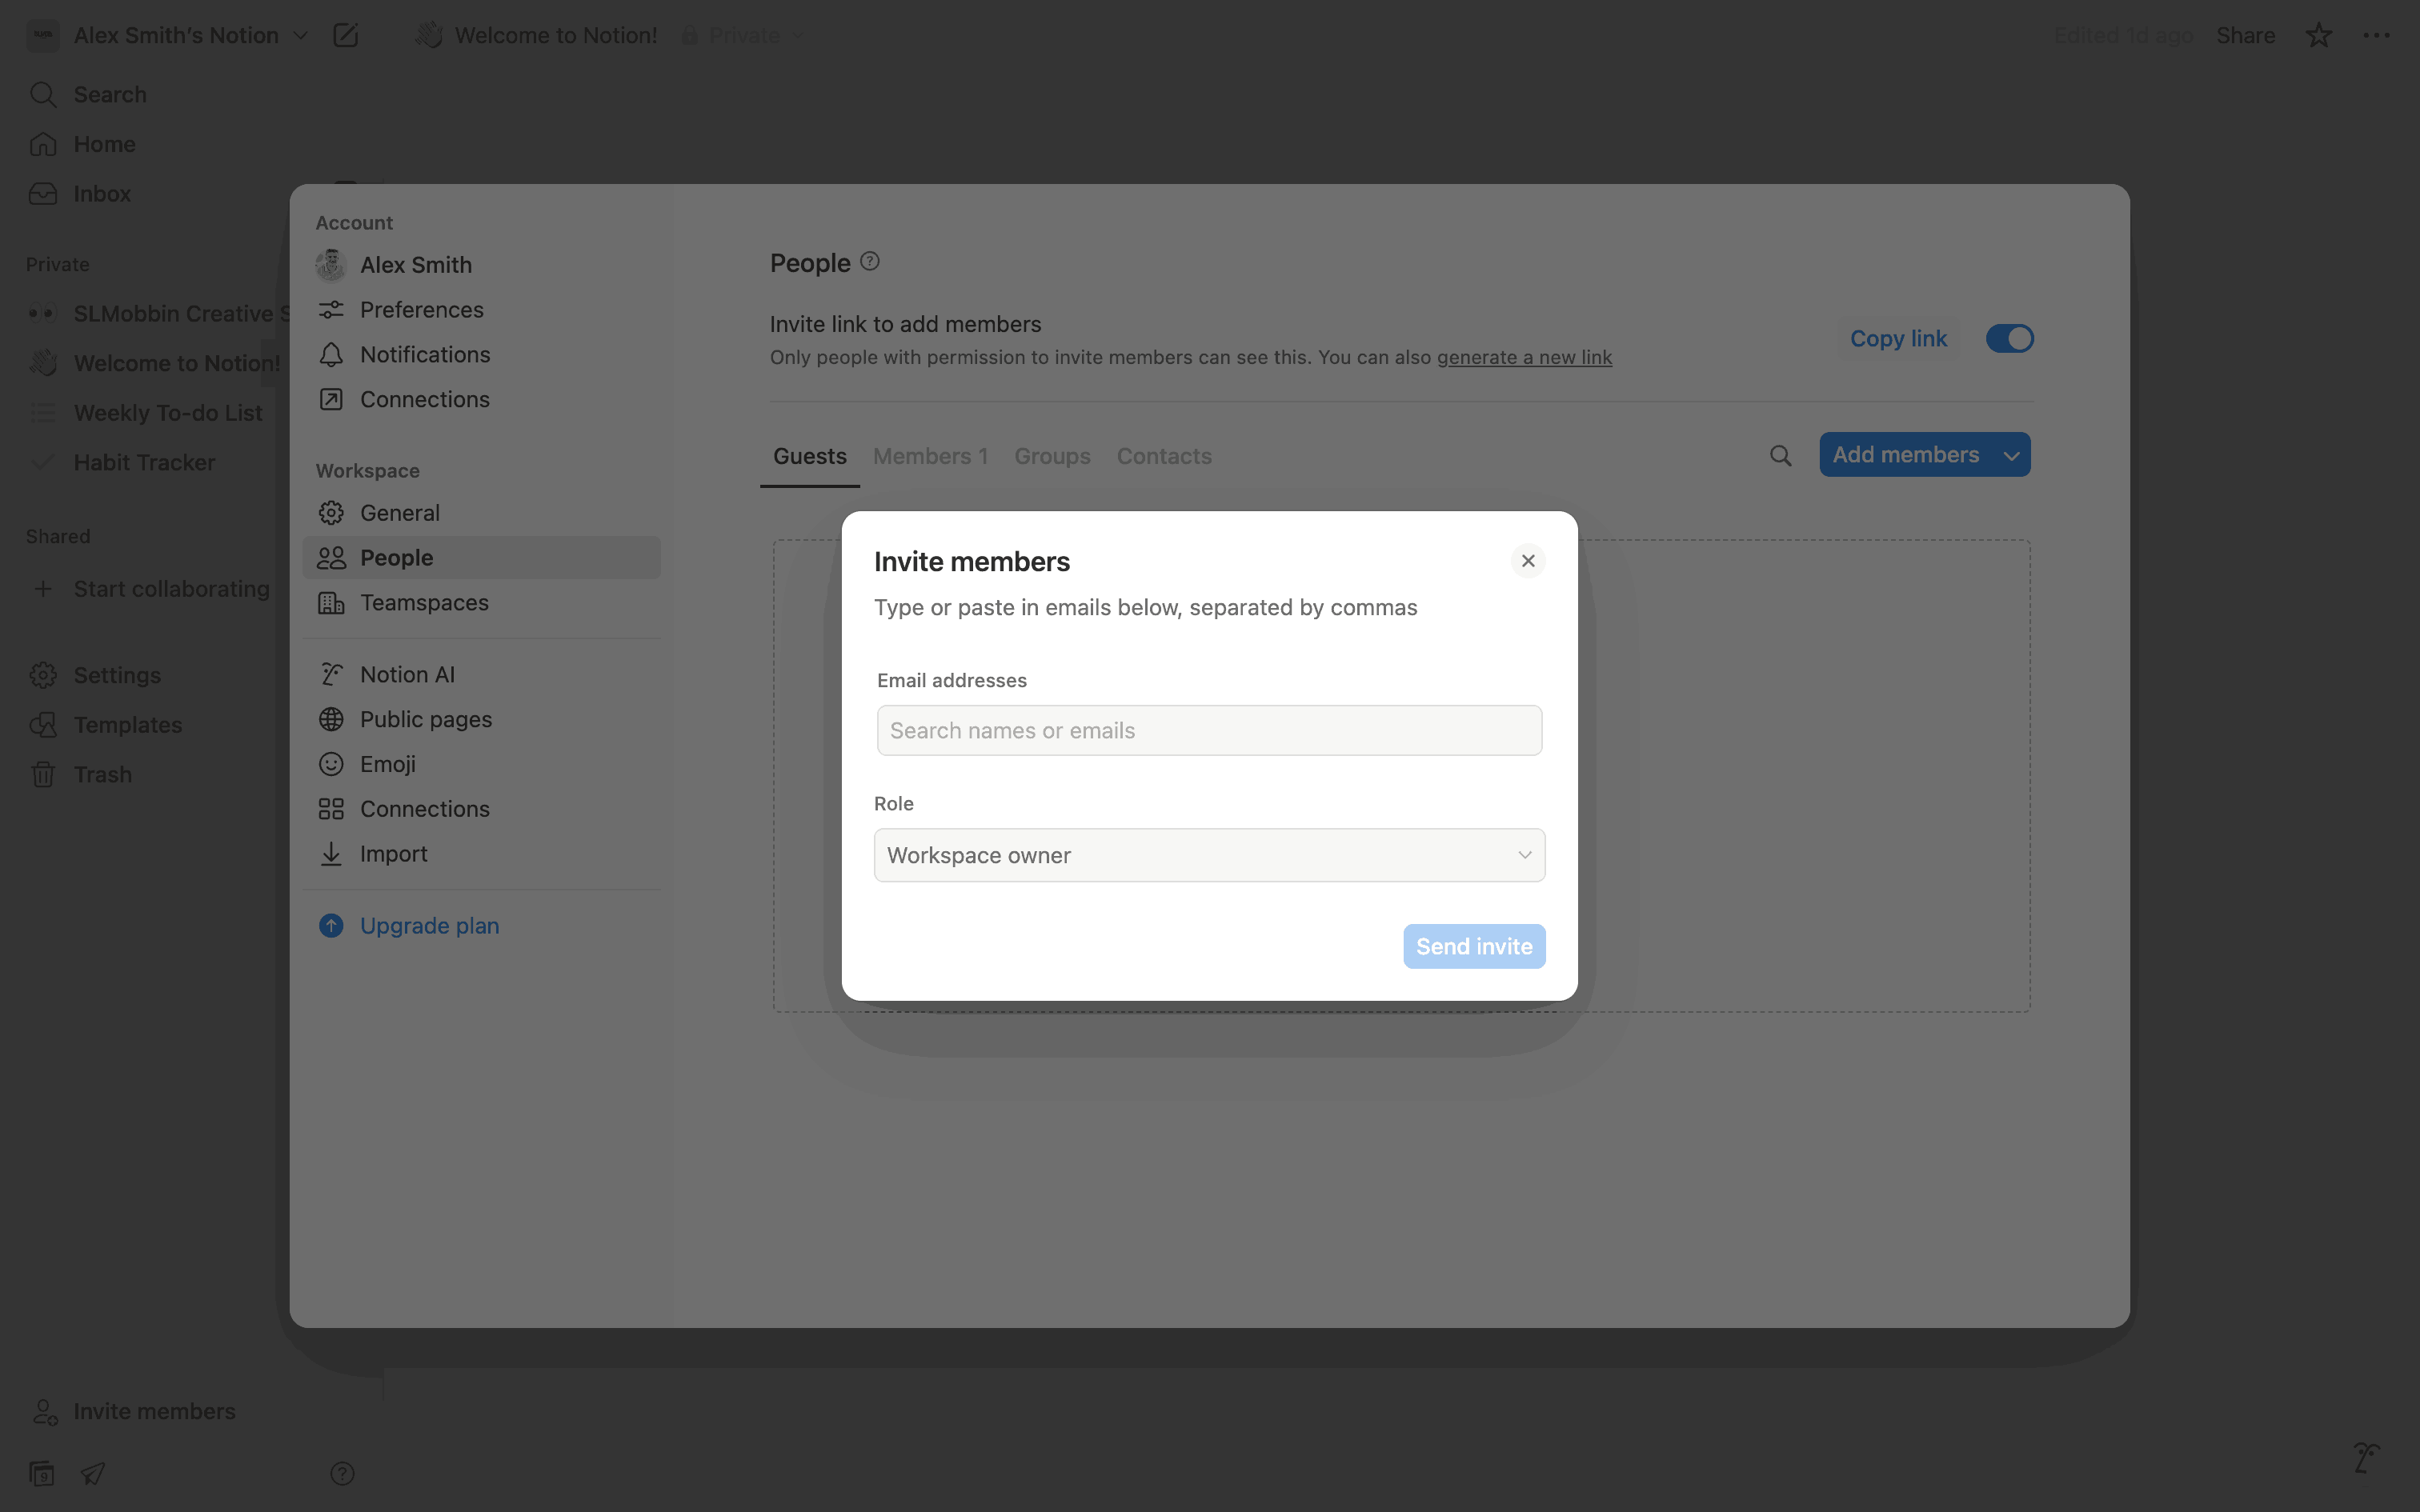Image resolution: width=2420 pixels, height=1512 pixels.
Task: Click the search icon beside Add members
Action: click(1780, 456)
